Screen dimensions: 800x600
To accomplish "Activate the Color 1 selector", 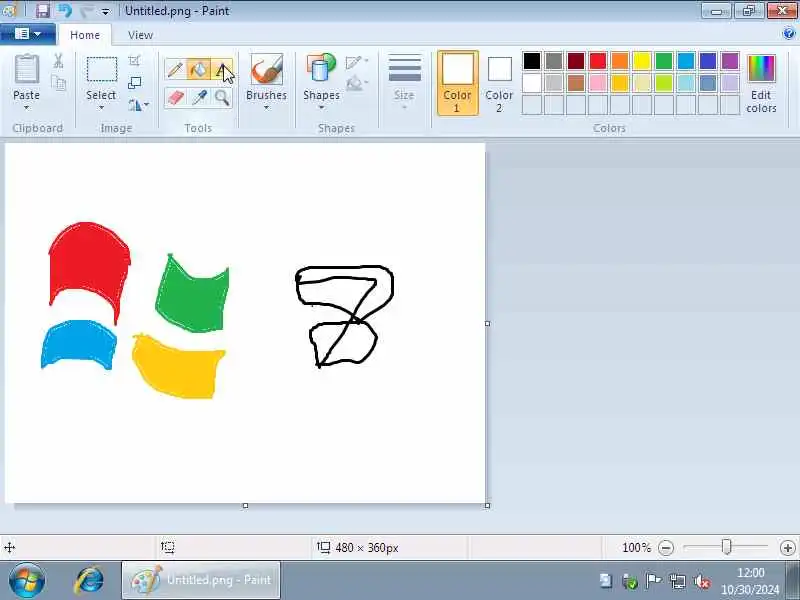I will pyautogui.click(x=458, y=83).
